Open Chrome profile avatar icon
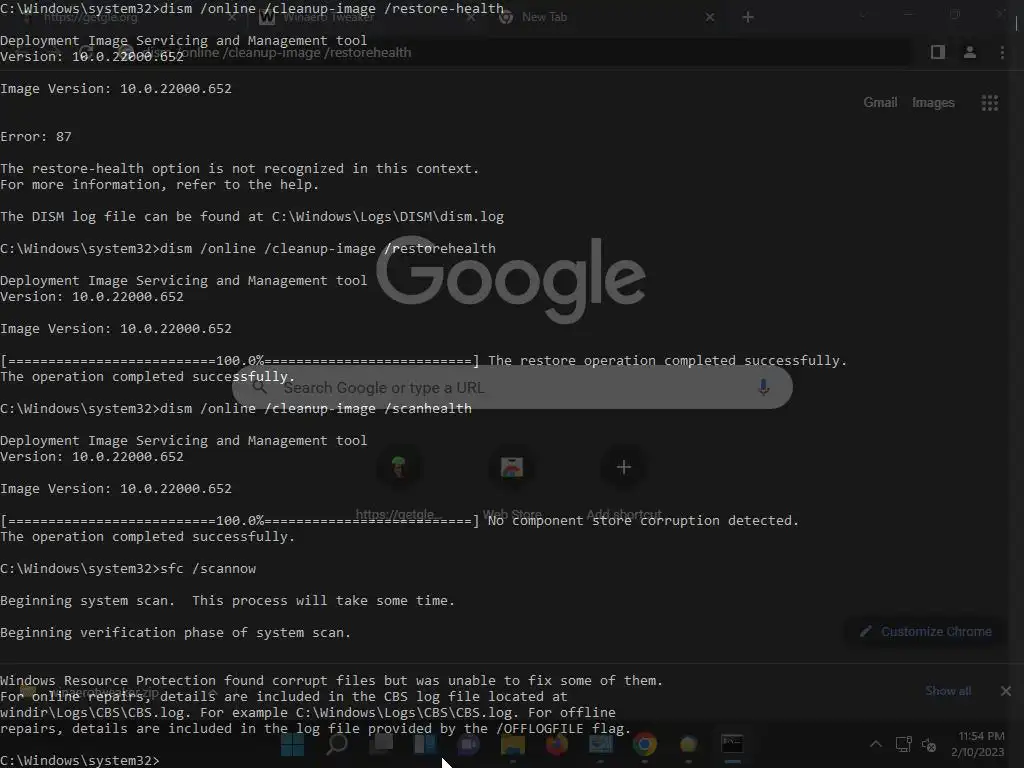1024x768 pixels. click(x=970, y=52)
